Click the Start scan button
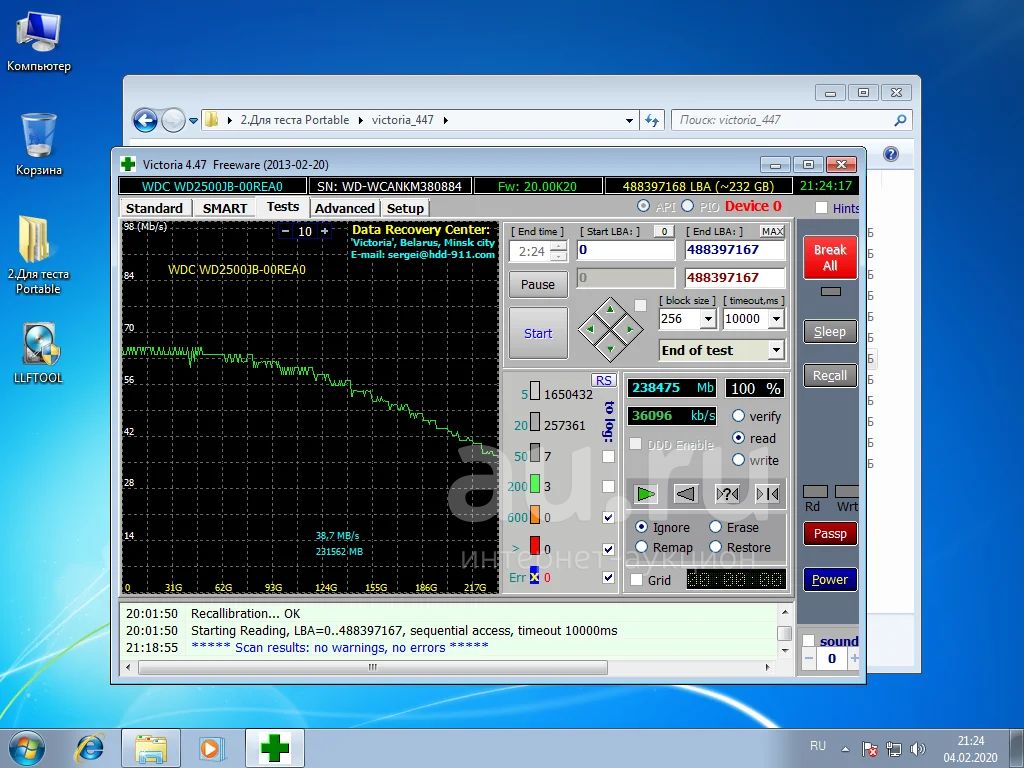 coord(538,333)
